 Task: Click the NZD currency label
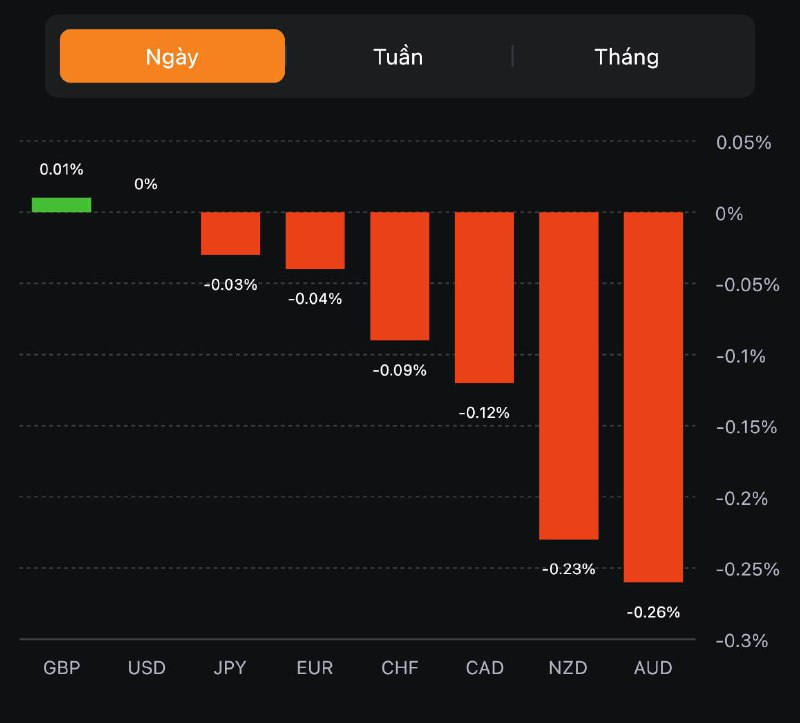[568, 667]
